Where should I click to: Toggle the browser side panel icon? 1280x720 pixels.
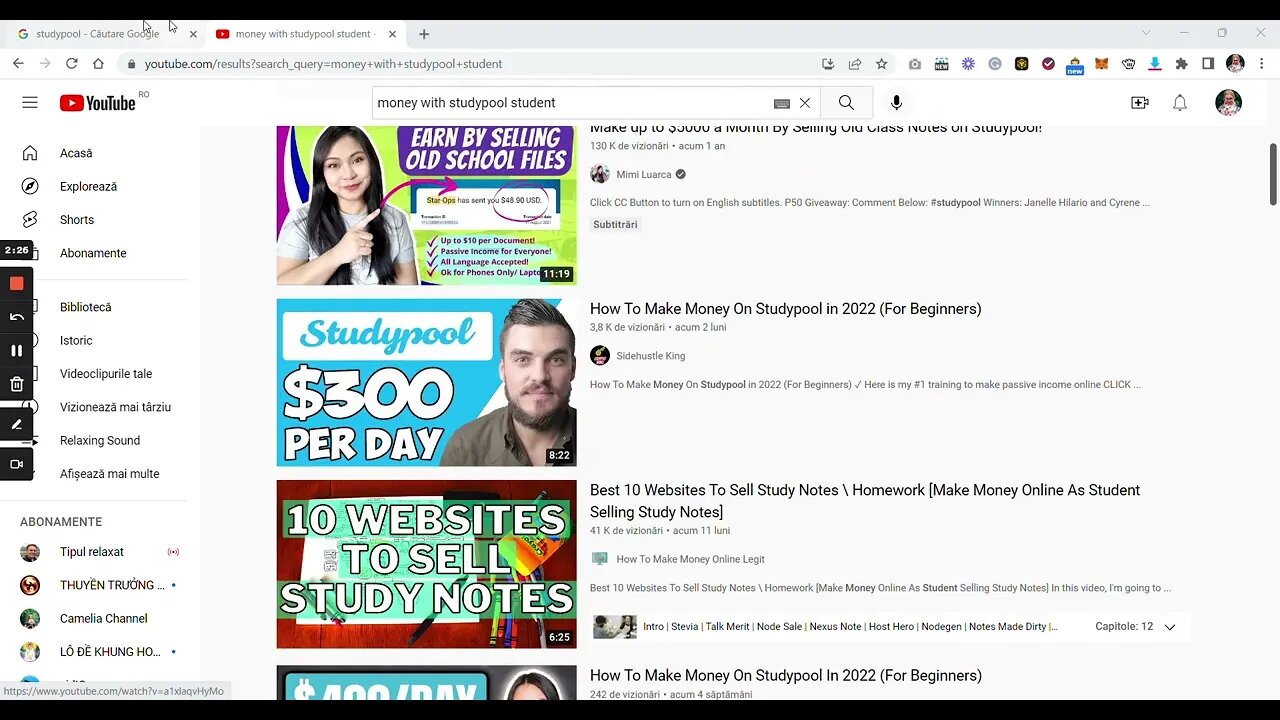coord(1208,63)
